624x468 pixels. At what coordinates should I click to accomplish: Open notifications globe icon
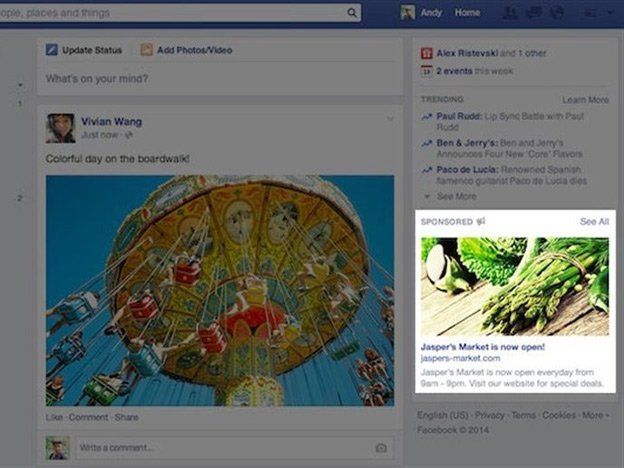pyautogui.click(x=557, y=13)
